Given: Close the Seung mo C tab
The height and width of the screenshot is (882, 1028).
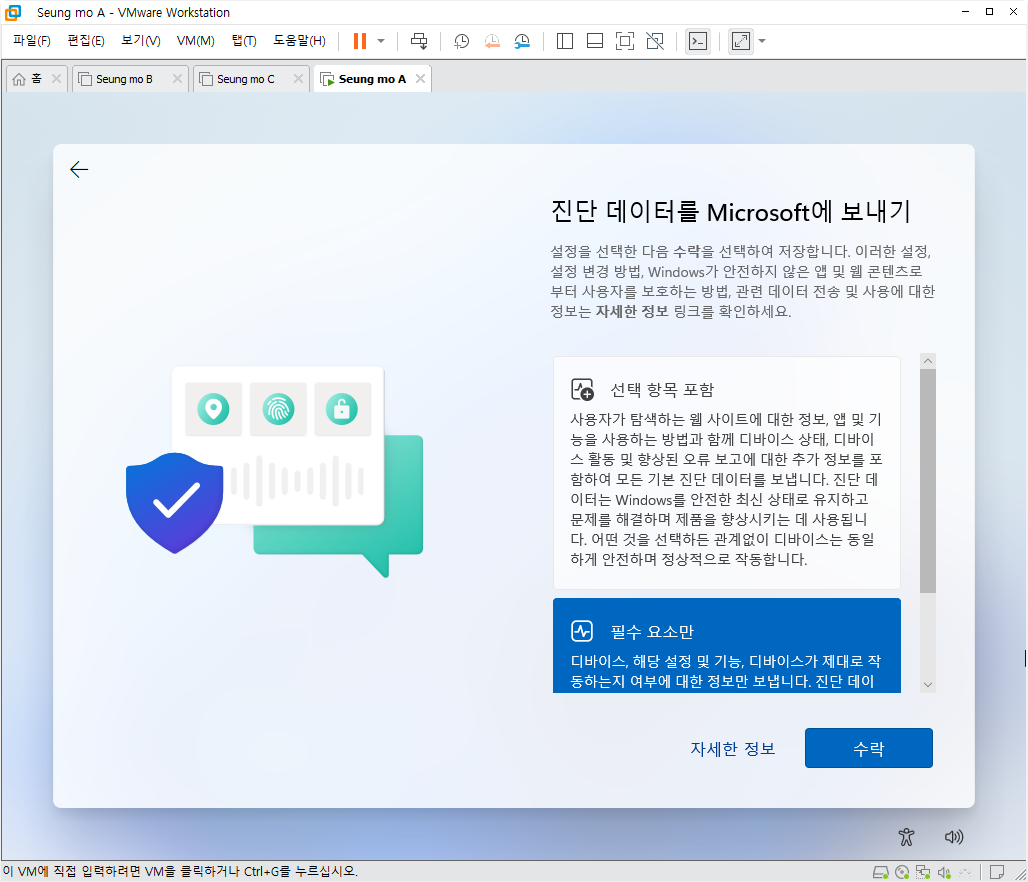Looking at the screenshot, I should [x=298, y=79].
